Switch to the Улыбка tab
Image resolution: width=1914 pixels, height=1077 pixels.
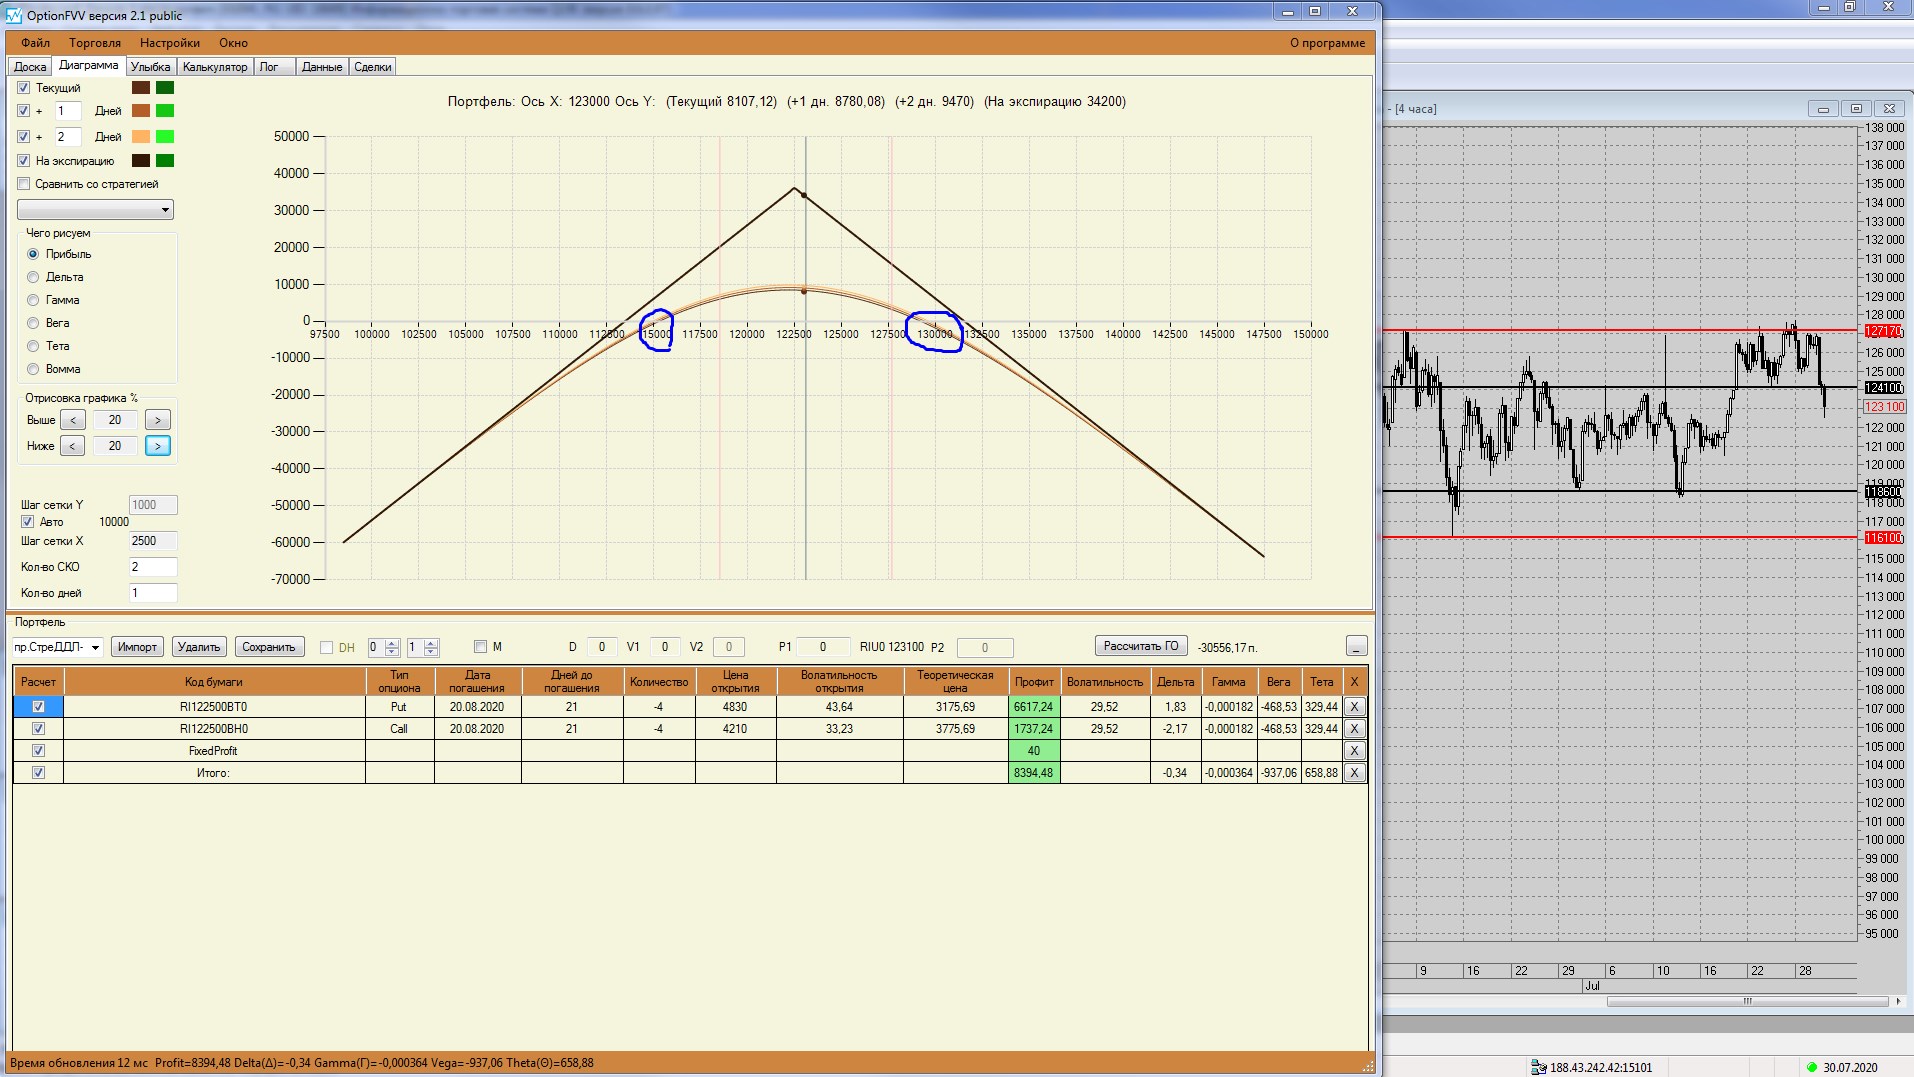(150, 67)
